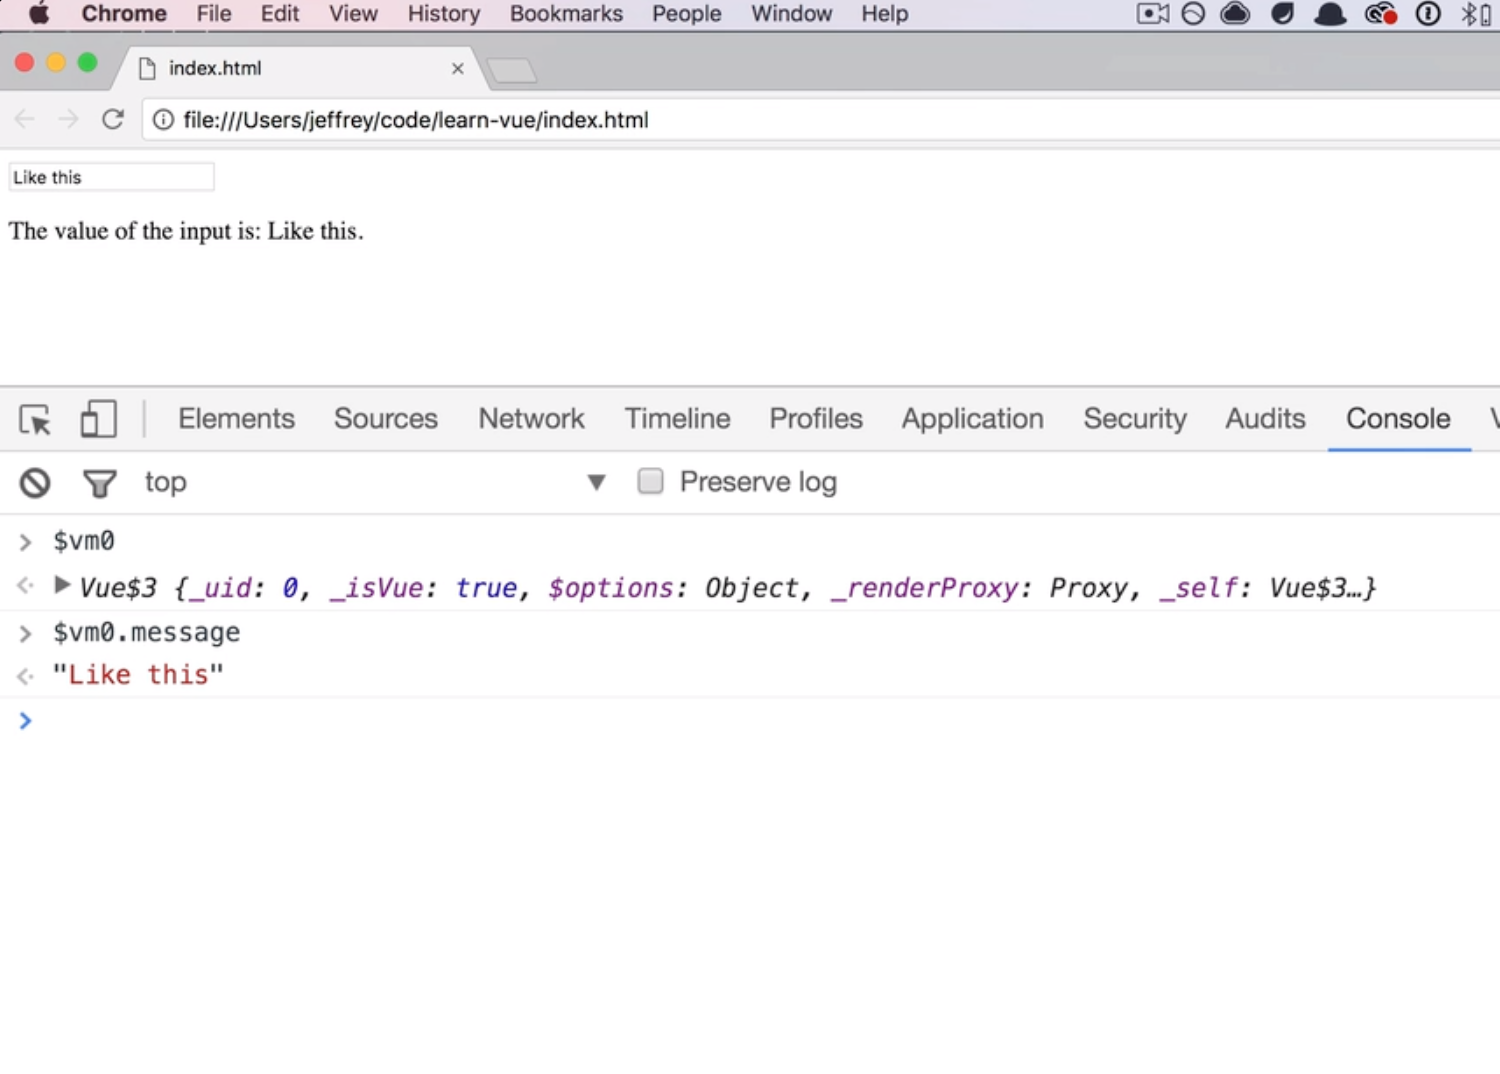Click the _uid: 0 property

(244, 588)
